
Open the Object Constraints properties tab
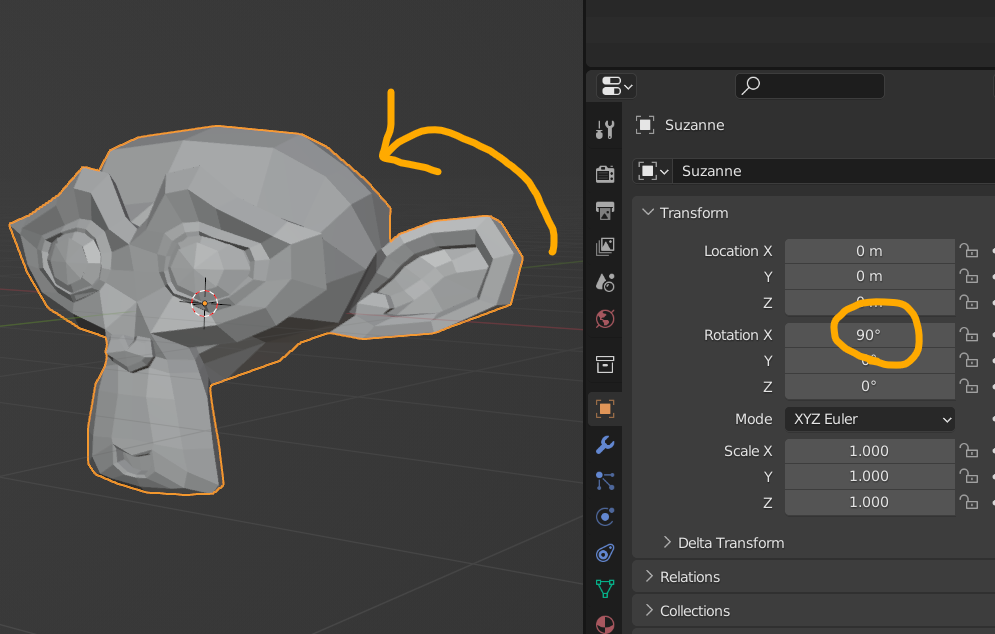pos(605,553)
